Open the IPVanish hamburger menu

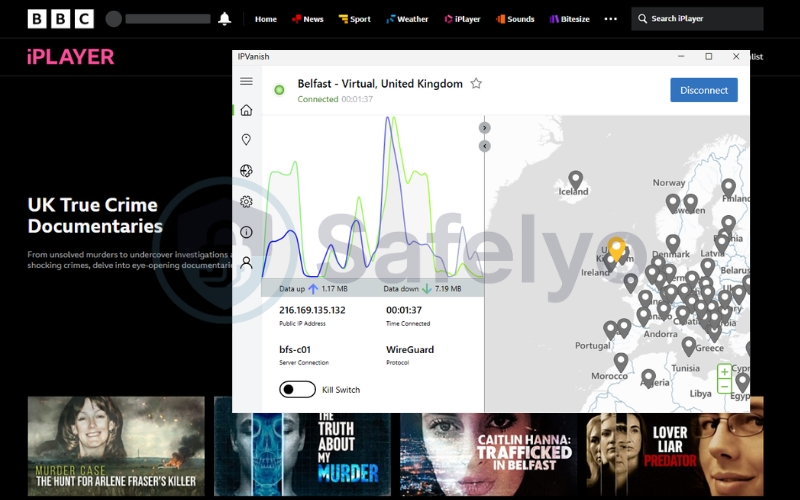(x=246, y=81)
